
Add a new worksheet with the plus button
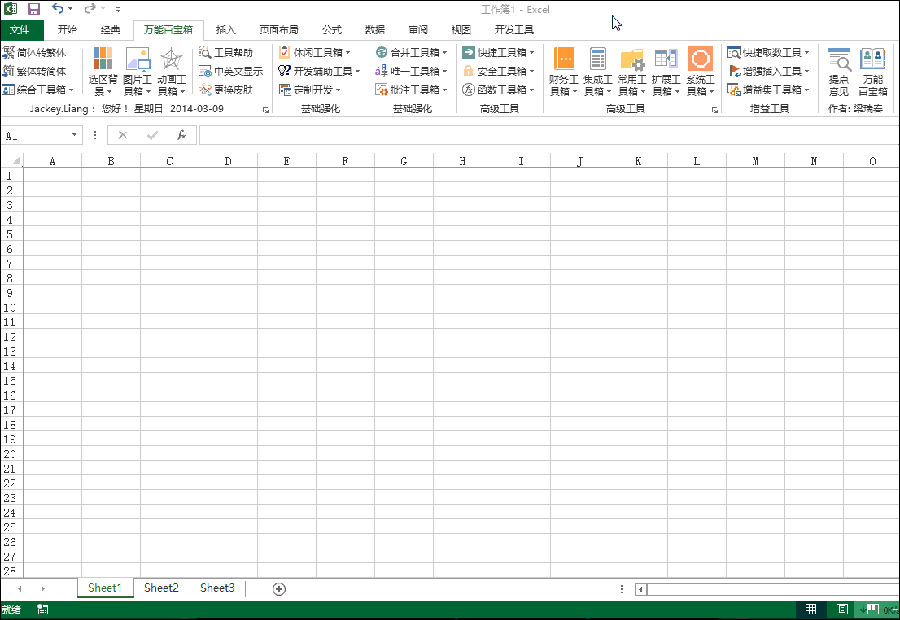pyautogui.click(x=278, y=588)
